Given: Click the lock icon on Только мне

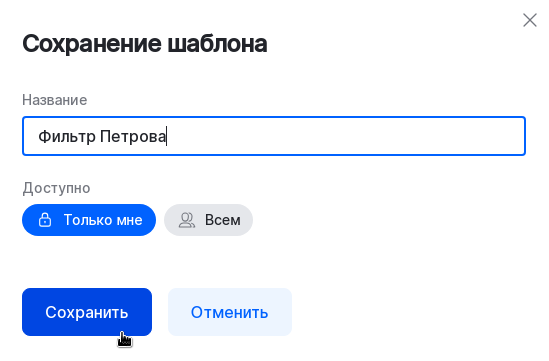Looking at the screenshot, I should [45, 220].
